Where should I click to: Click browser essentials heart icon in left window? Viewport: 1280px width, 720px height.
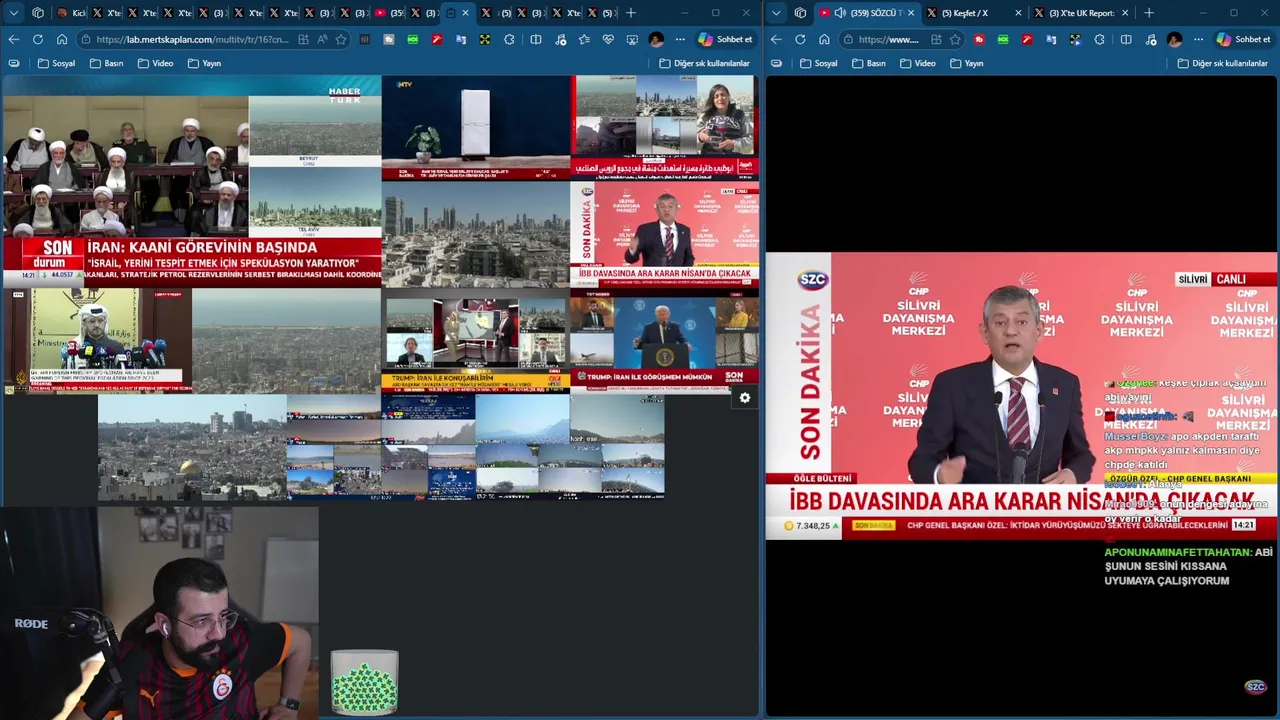click(x=608, y=39)
